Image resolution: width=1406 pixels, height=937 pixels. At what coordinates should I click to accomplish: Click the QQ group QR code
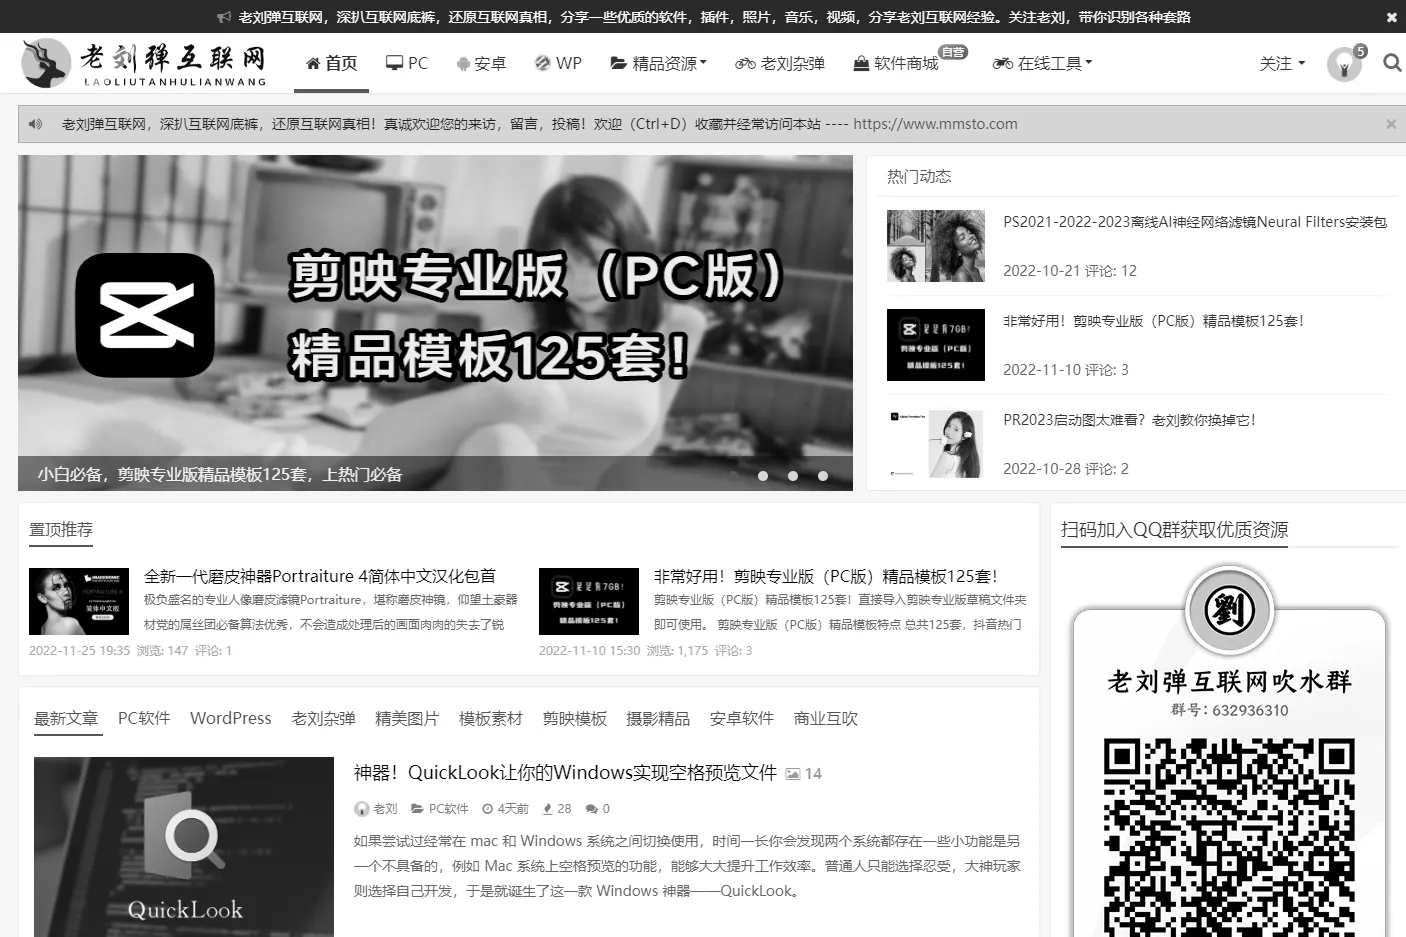(x=1229, y=838)
